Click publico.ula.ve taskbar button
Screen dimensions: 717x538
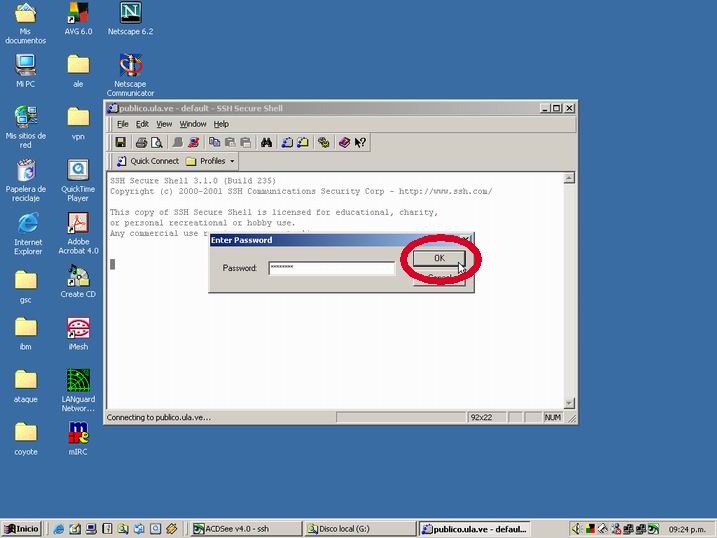tap(475, 529)
